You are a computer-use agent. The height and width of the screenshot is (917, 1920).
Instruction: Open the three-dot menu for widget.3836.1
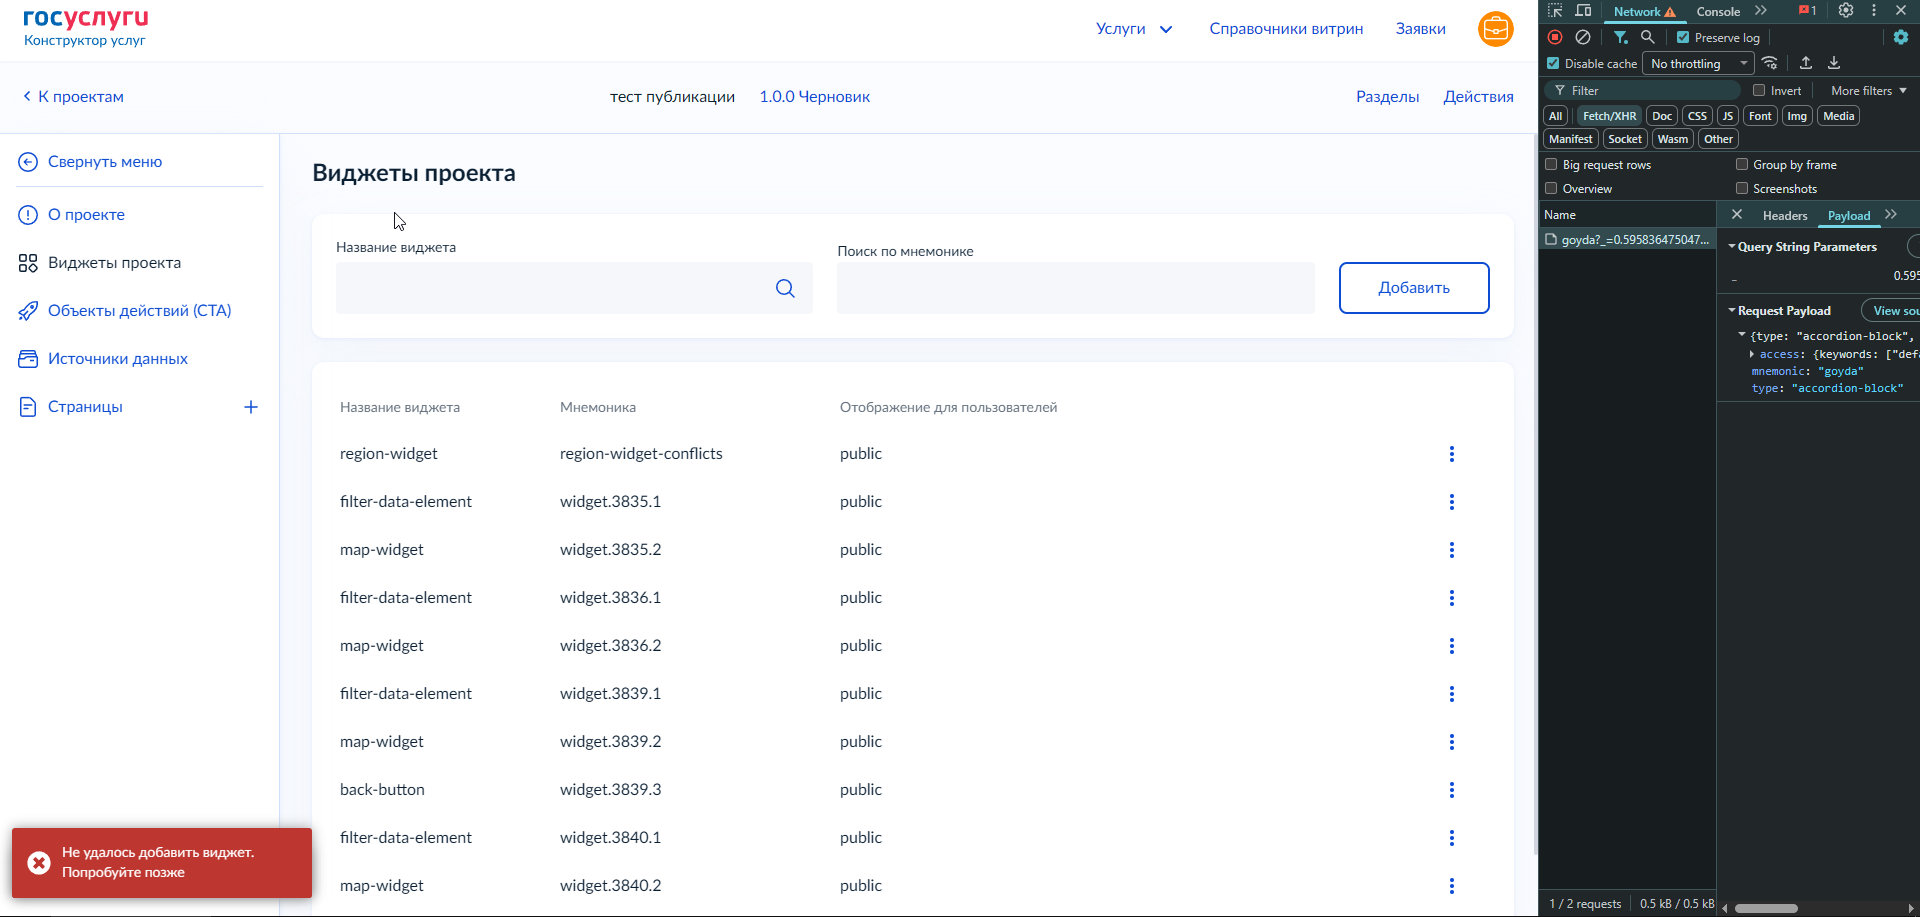coord(1452,598)
